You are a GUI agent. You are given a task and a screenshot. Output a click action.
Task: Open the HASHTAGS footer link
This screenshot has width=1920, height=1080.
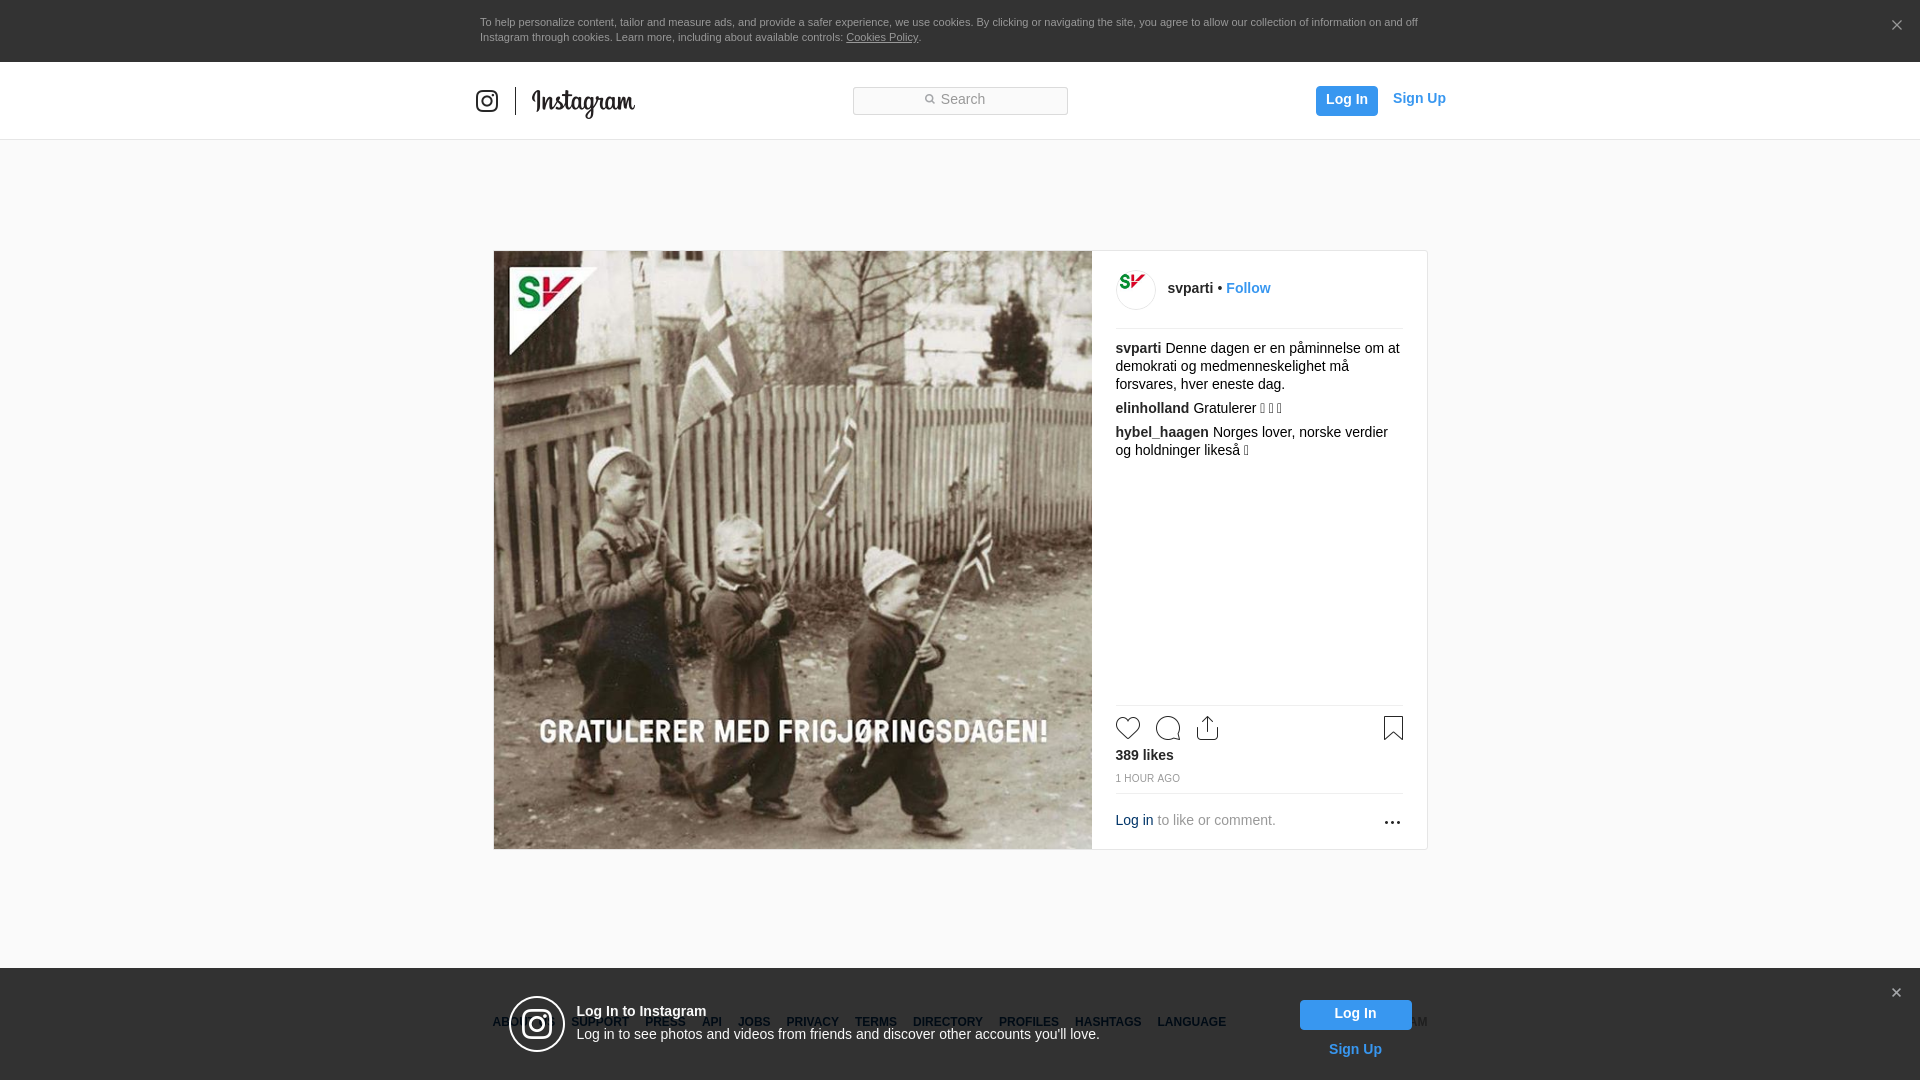tap(1108, 1022)
